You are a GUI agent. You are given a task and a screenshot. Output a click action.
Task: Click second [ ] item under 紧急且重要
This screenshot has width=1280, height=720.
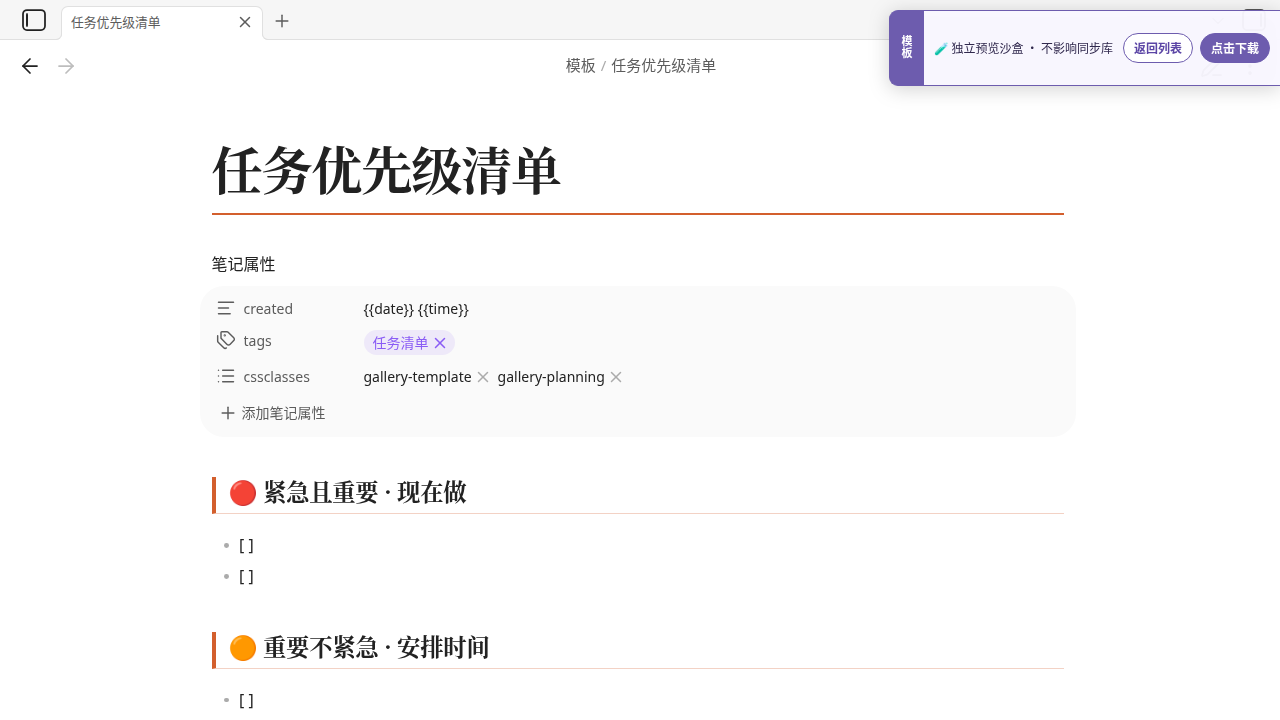pyautogui.click(x=246, y=576)
